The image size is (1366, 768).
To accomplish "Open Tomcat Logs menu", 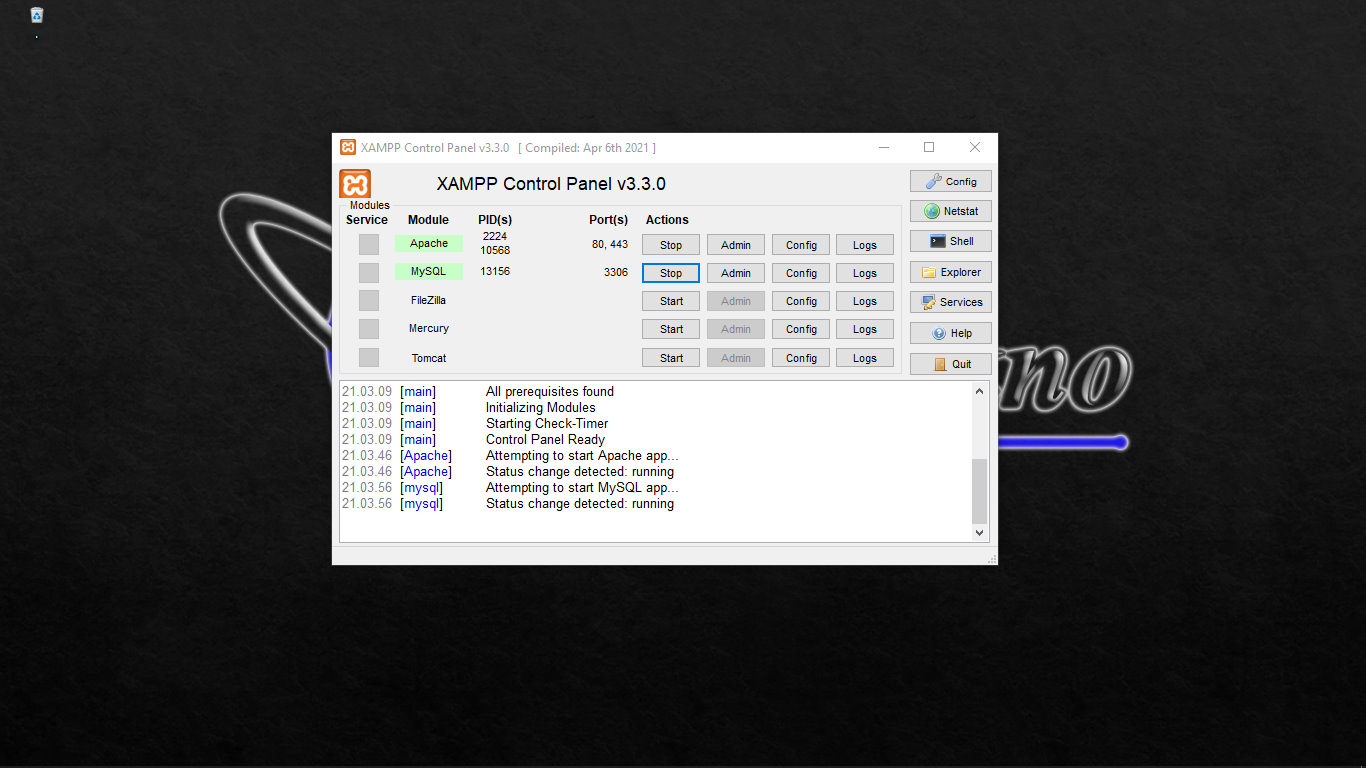I will point(865,358).
